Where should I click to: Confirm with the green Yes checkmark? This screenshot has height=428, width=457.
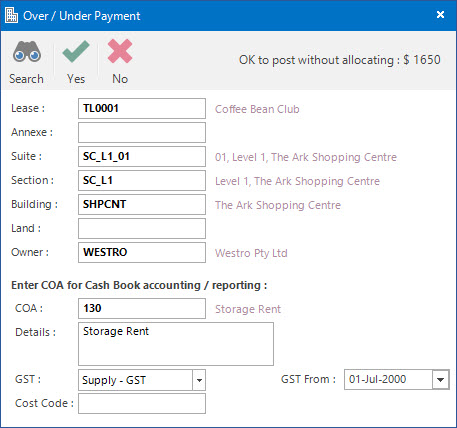76,52
